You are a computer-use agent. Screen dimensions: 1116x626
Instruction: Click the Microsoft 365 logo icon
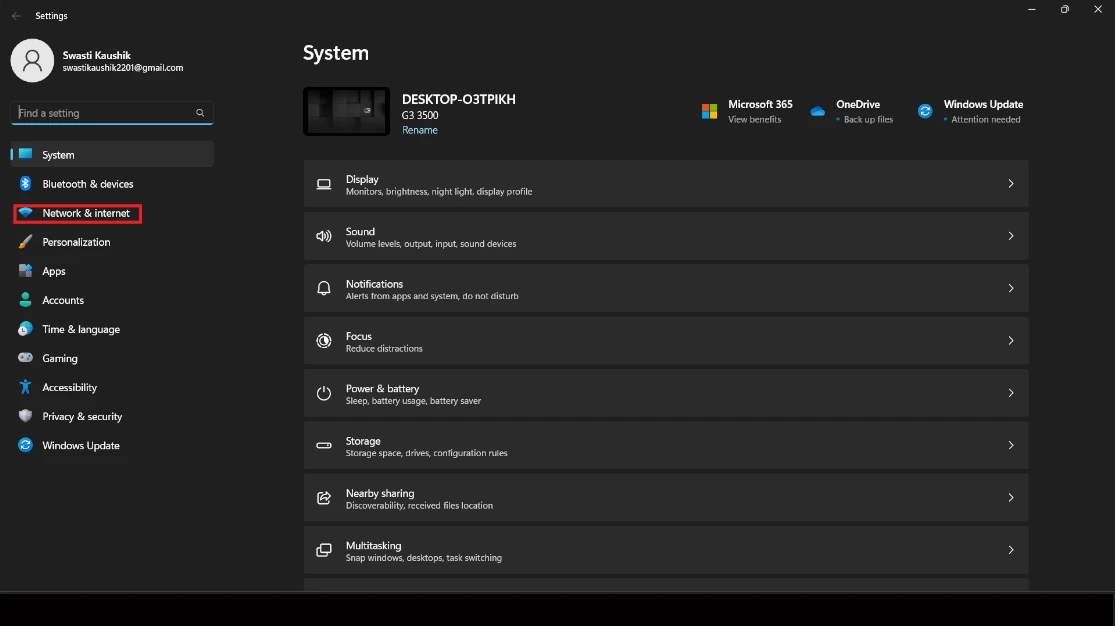click(x=709, y=111)
